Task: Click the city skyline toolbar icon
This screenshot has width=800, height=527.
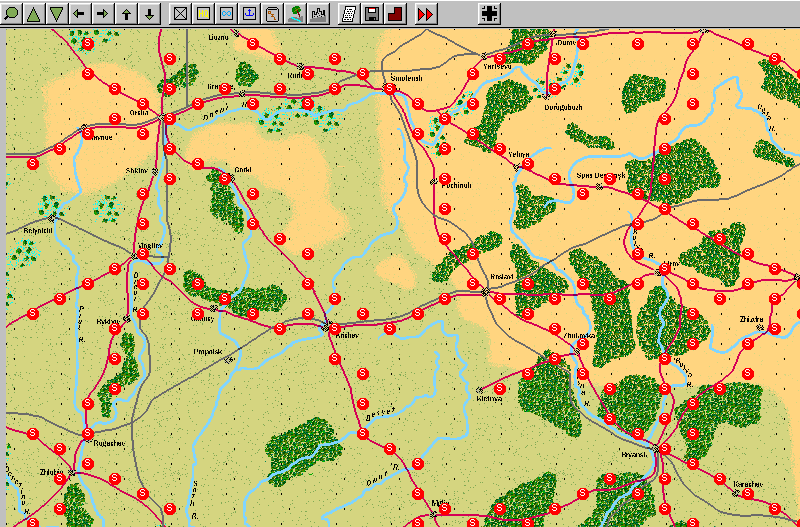Action: [319, 14]
